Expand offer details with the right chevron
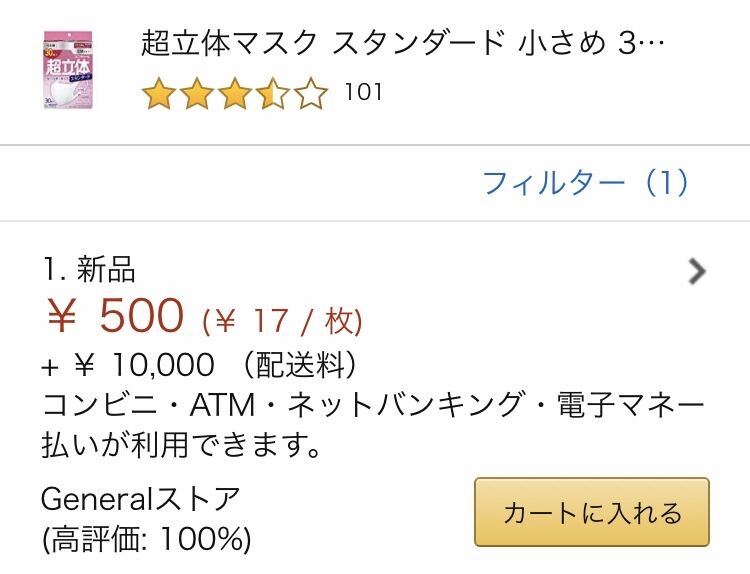 pos(697,271)
